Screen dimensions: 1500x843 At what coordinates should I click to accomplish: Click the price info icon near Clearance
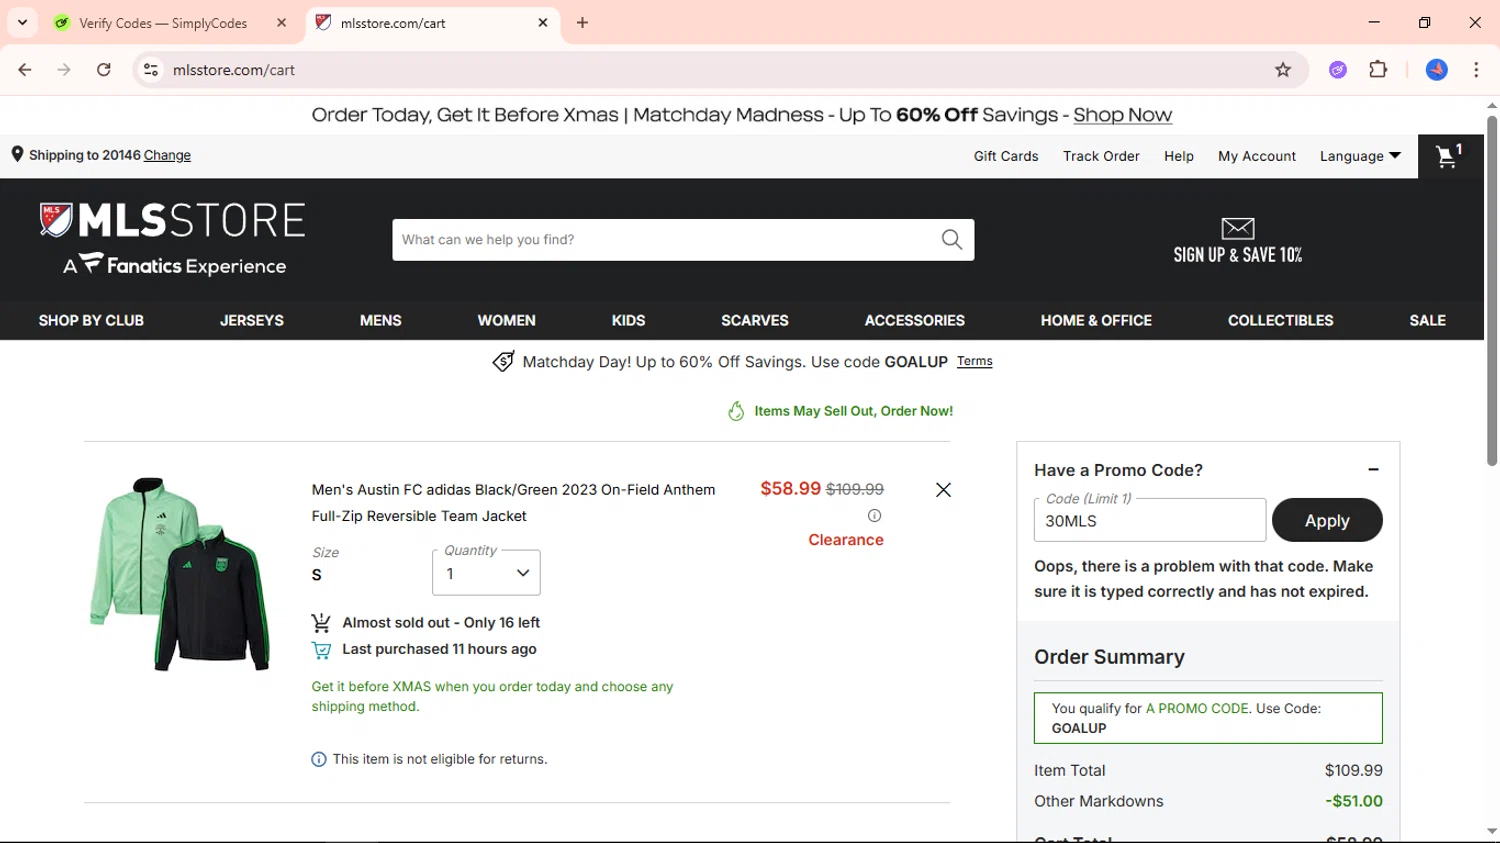pos(874,516)
